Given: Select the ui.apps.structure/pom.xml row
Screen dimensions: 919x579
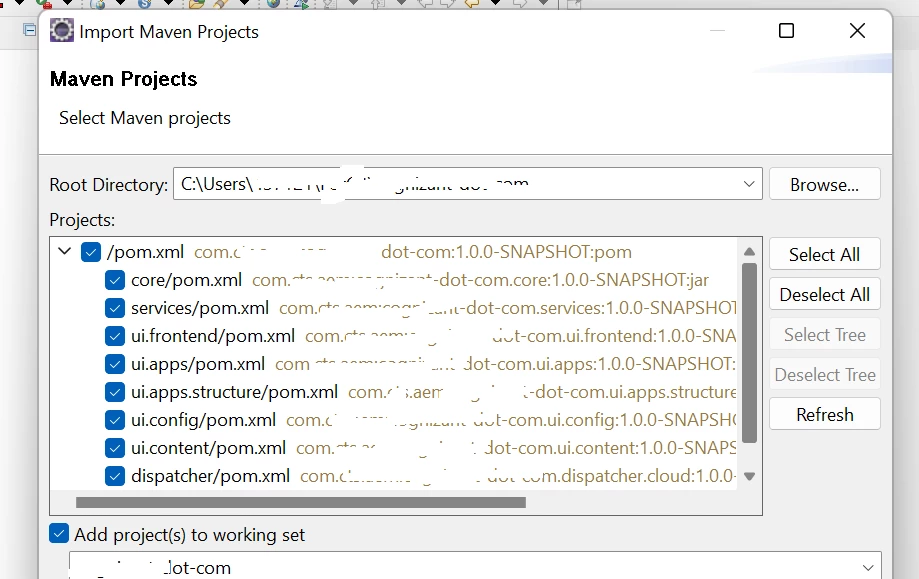Looking at the screenshot, I should 433,392.
